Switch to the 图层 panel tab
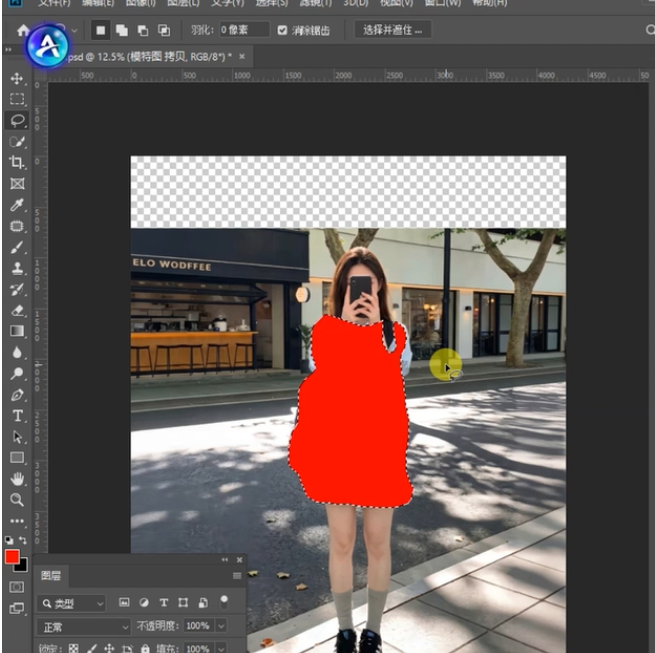Viewport: 655px width, 653px height. 51,576
